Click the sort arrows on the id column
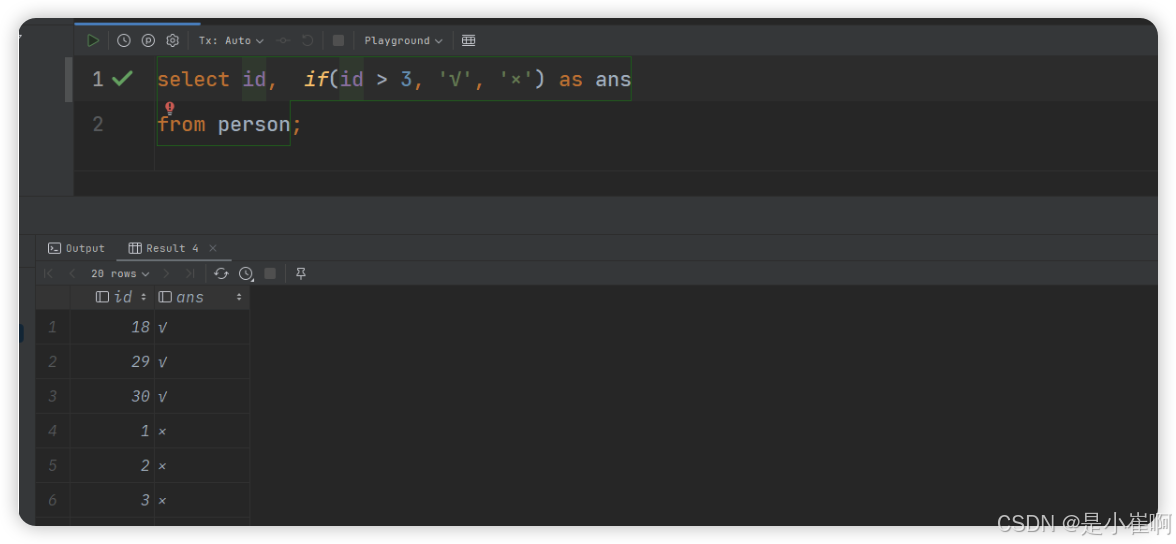 (143, 297)
